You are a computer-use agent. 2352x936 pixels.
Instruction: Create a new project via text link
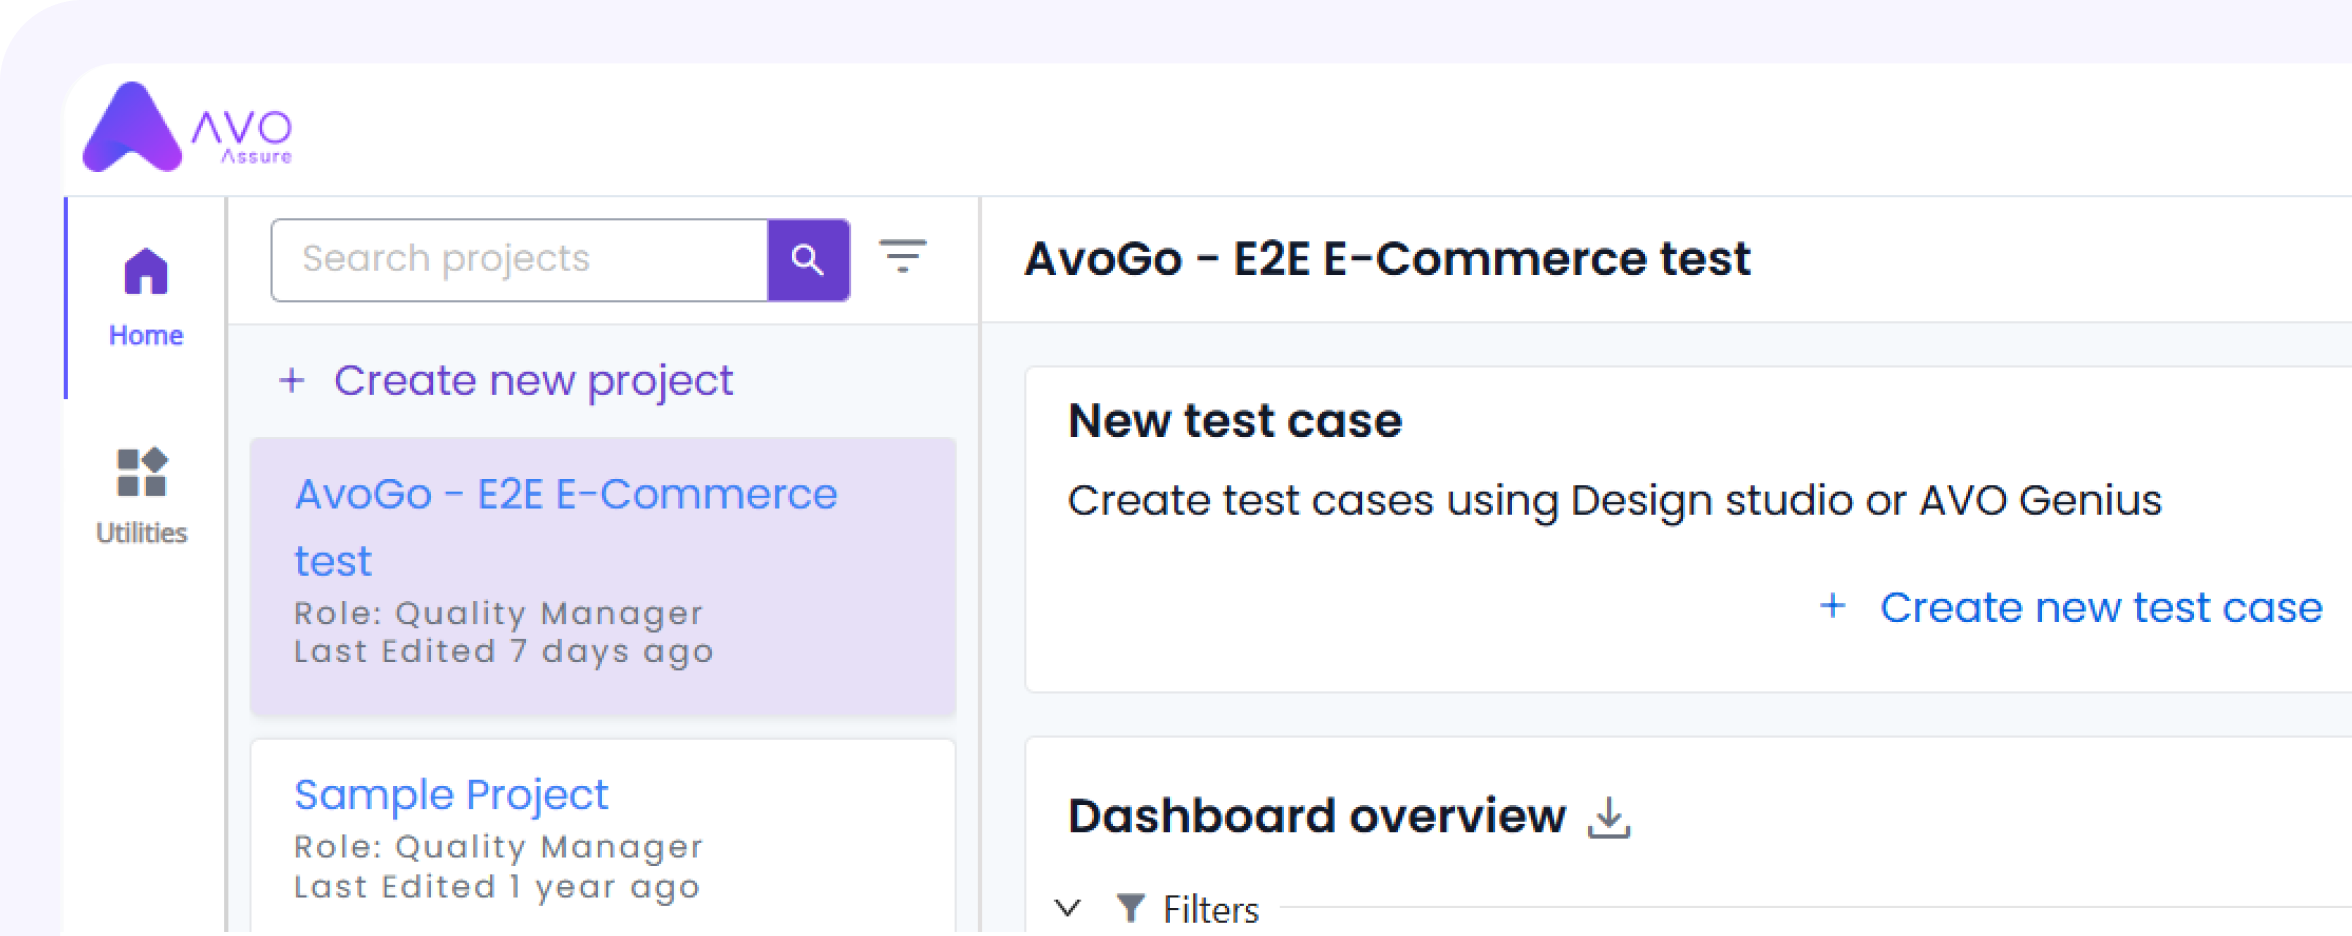point(533,381)
